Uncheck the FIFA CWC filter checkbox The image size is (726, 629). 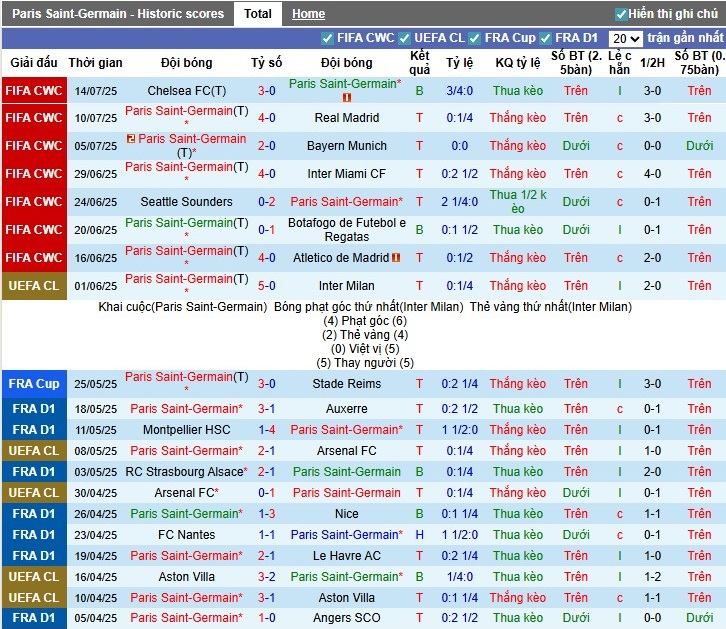click(327, 38)
